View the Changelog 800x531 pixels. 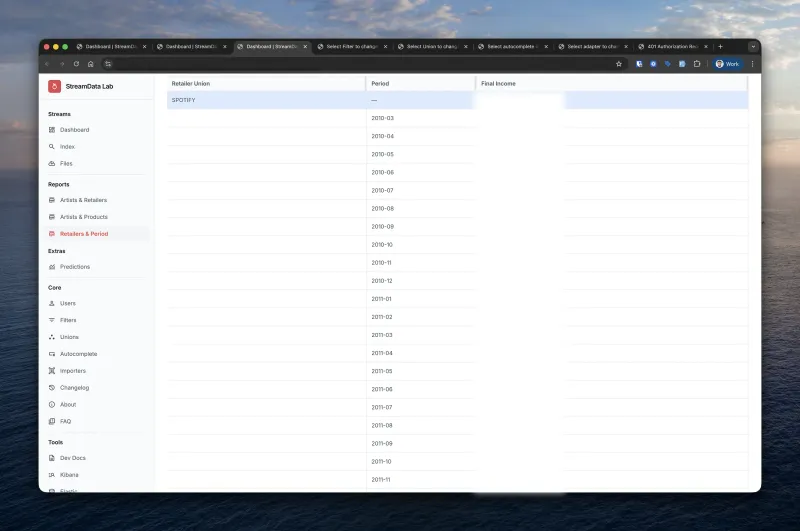[x=74, y=388]
